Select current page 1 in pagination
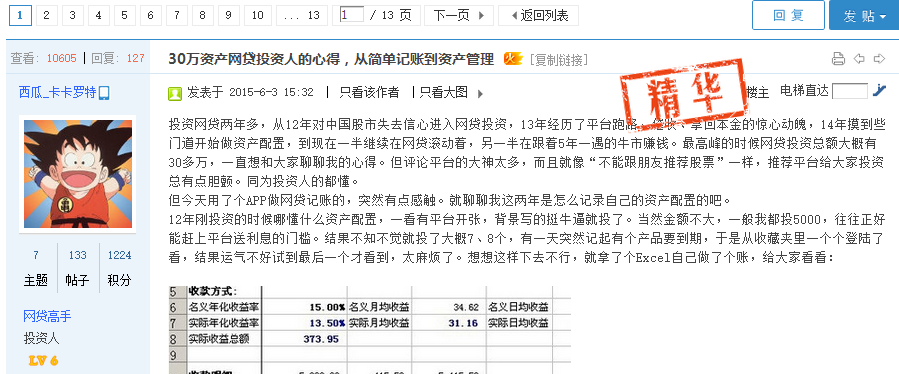The image size is (899, 374). click(x=20, y=15)
